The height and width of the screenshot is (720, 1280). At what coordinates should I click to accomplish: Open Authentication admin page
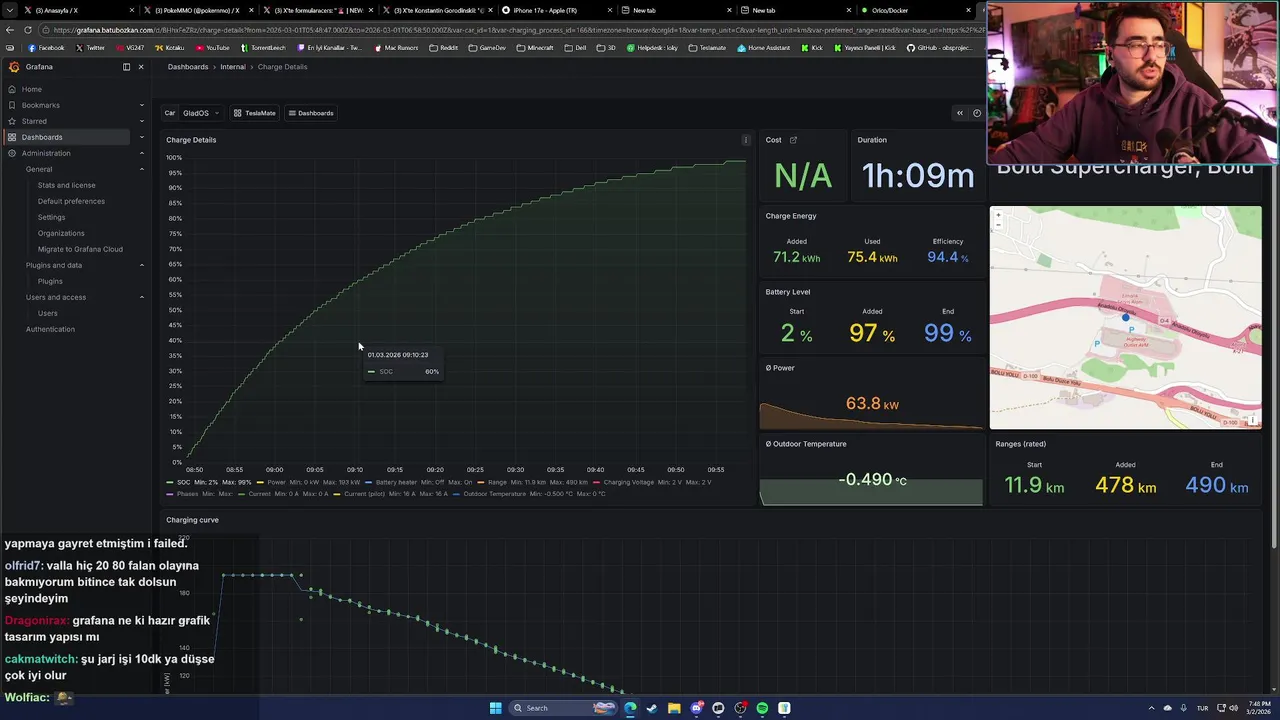pos(50,329)
